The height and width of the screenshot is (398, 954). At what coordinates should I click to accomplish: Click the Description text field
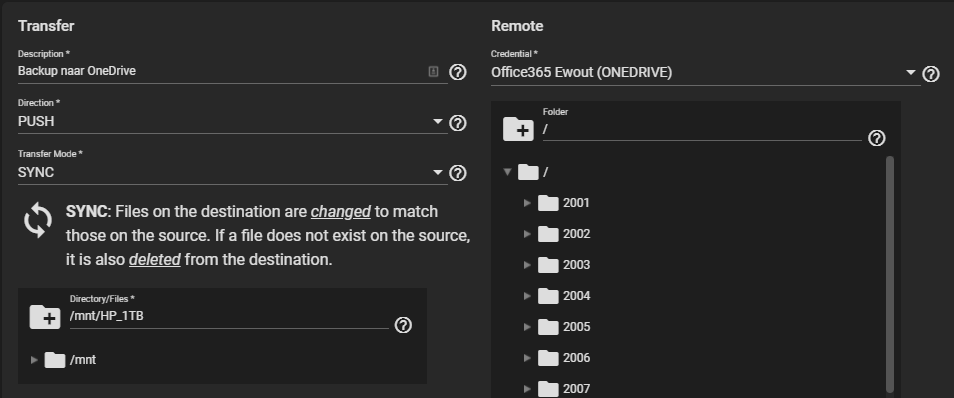[222, 71]
